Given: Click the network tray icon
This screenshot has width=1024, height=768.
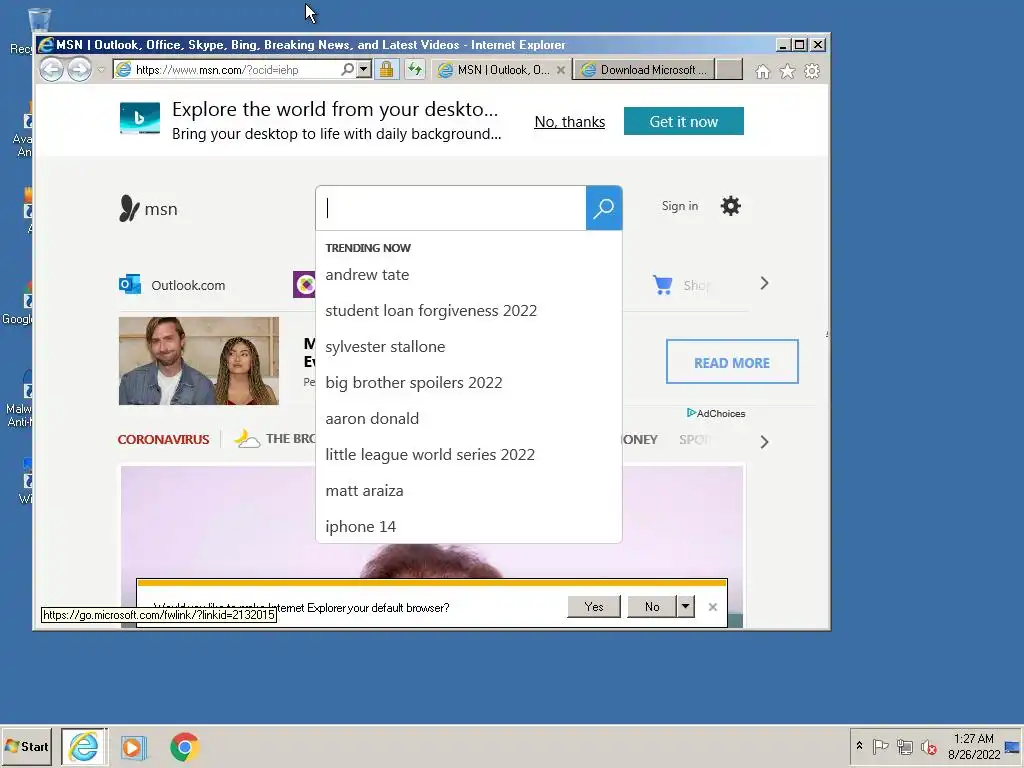Looking at the screenshot, I should pyautogui.click(x=904, y=746).
